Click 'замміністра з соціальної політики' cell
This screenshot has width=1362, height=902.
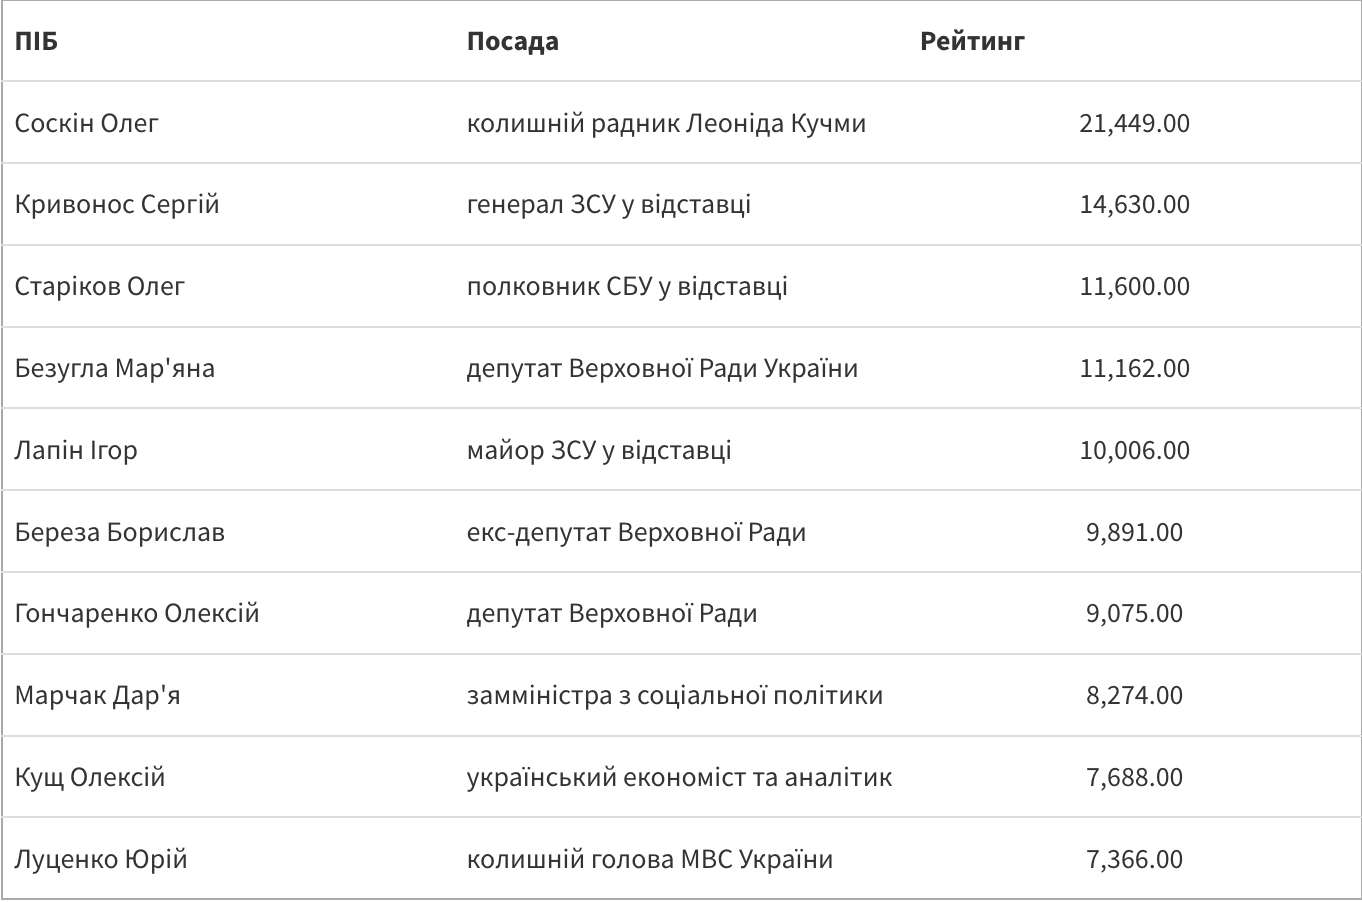[674, 696]
